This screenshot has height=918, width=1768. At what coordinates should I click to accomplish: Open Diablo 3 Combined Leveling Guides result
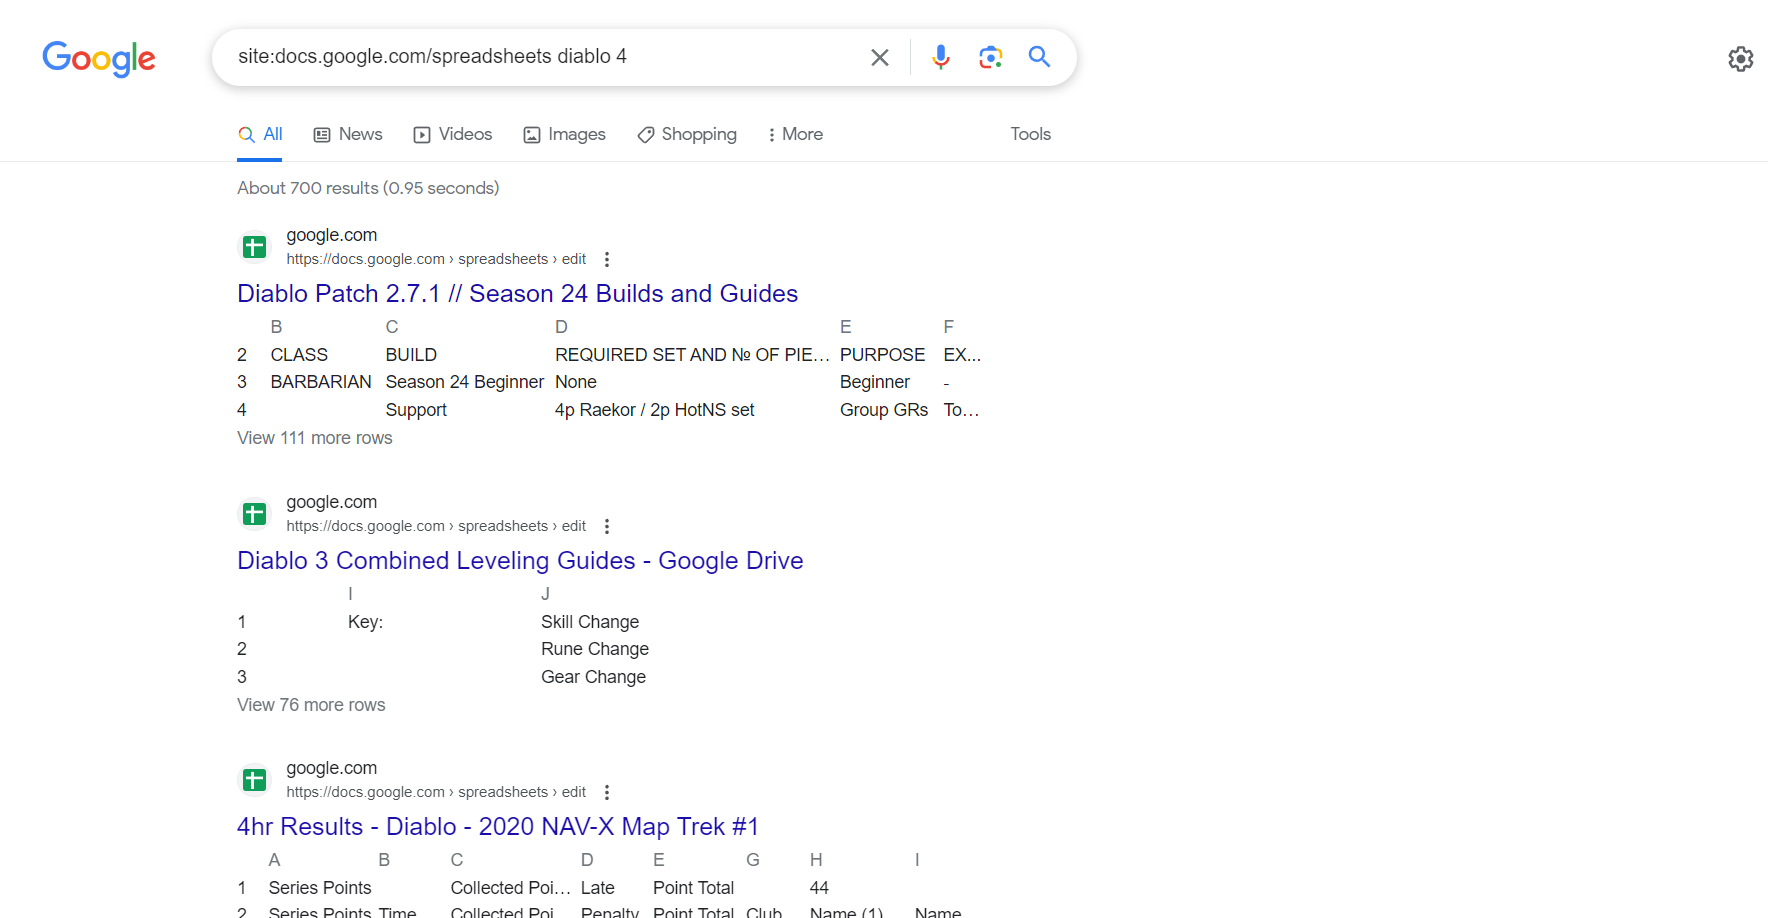pos(520,560)
